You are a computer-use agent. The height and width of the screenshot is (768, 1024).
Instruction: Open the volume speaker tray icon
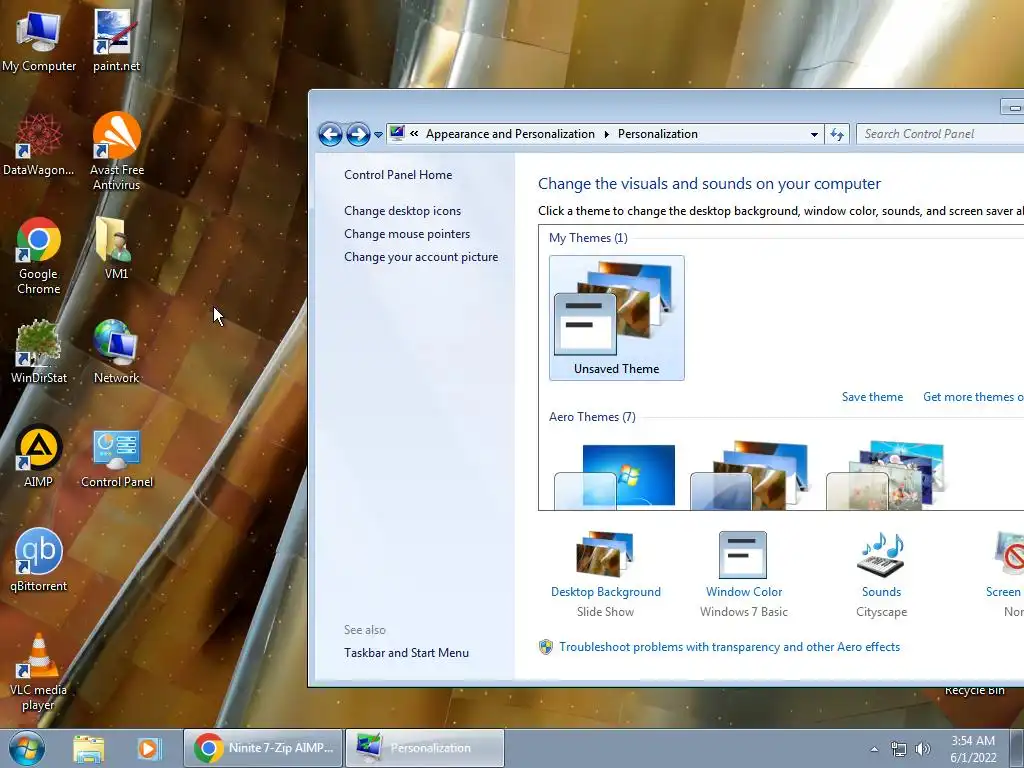point(923,749)
